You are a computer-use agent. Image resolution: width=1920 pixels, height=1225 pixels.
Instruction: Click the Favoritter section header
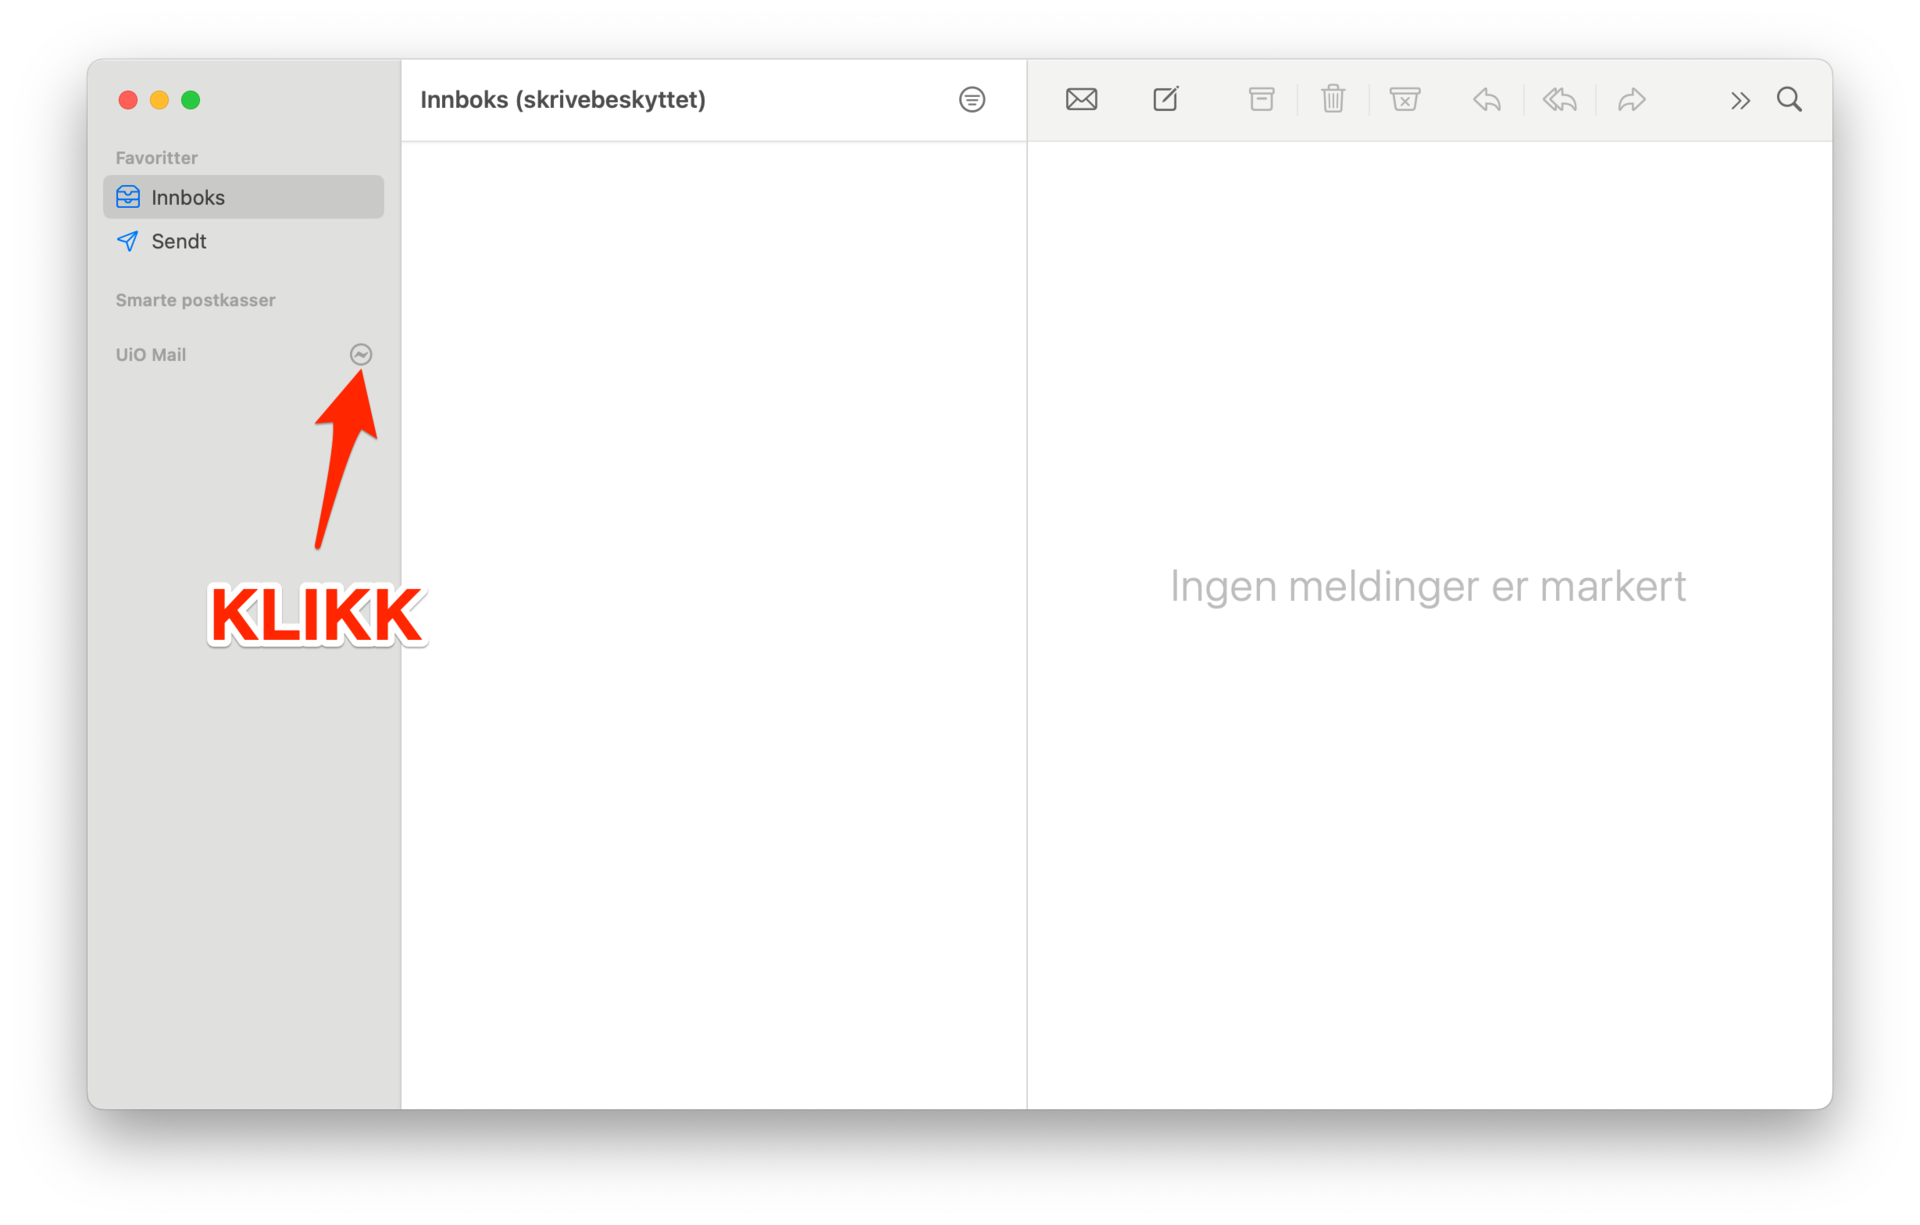[156, 158]
